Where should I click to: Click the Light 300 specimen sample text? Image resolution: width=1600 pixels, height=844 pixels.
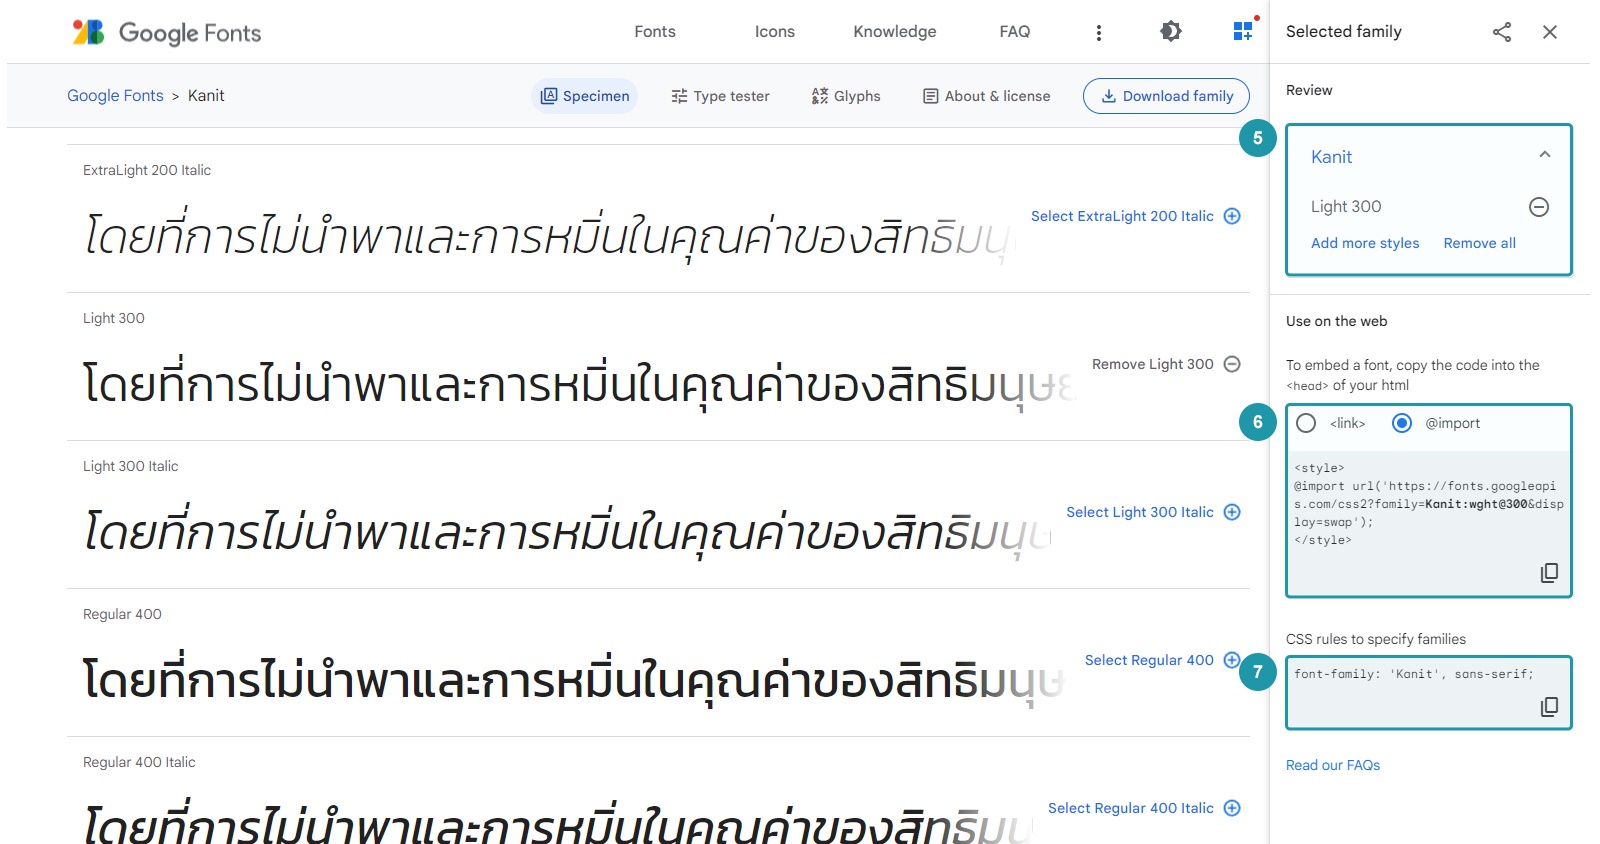pyautogui.click(x=580, y=385)
